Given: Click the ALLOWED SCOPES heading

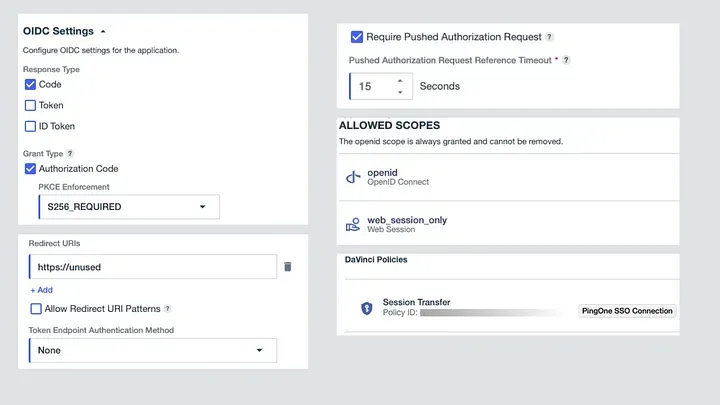Looking at the screenshot, I should 389,125.
